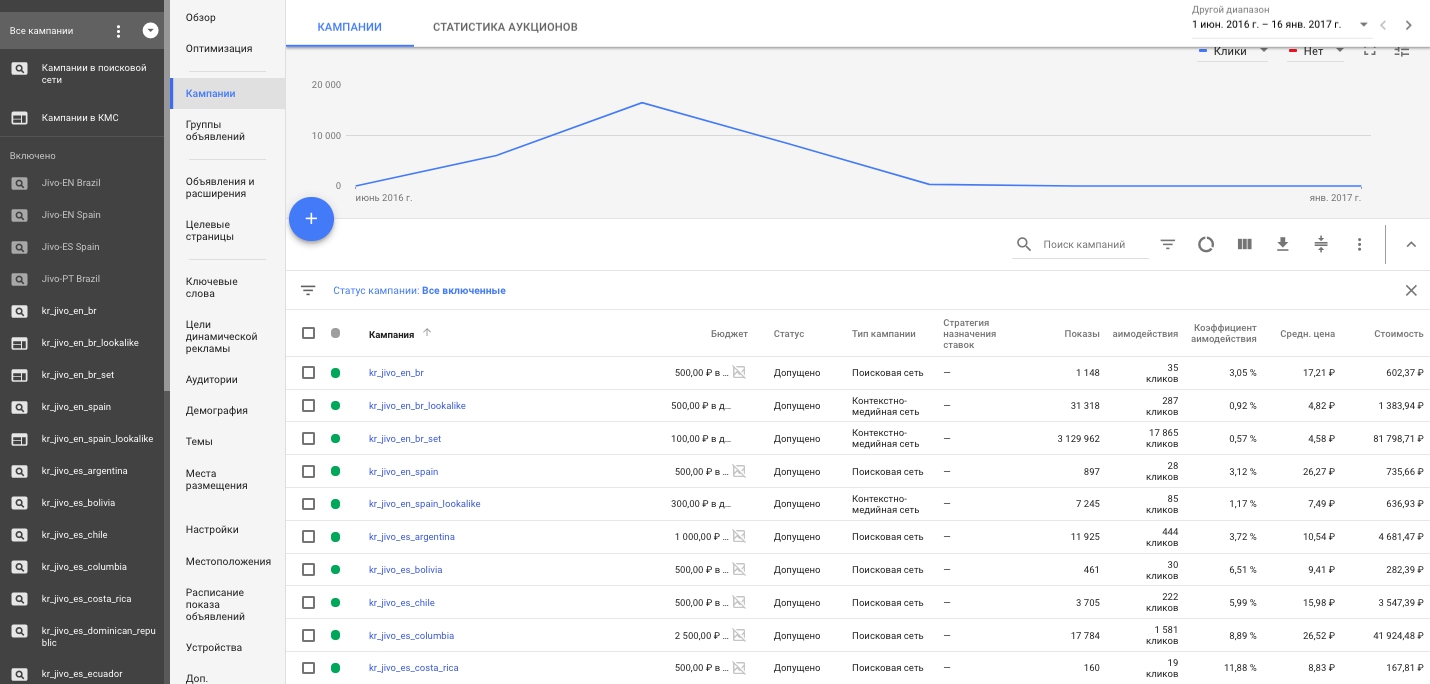The width and height of the screenshot is (1430, 684).
Task: Click the compress table rows icon
Action: (x=1320, y=244)
